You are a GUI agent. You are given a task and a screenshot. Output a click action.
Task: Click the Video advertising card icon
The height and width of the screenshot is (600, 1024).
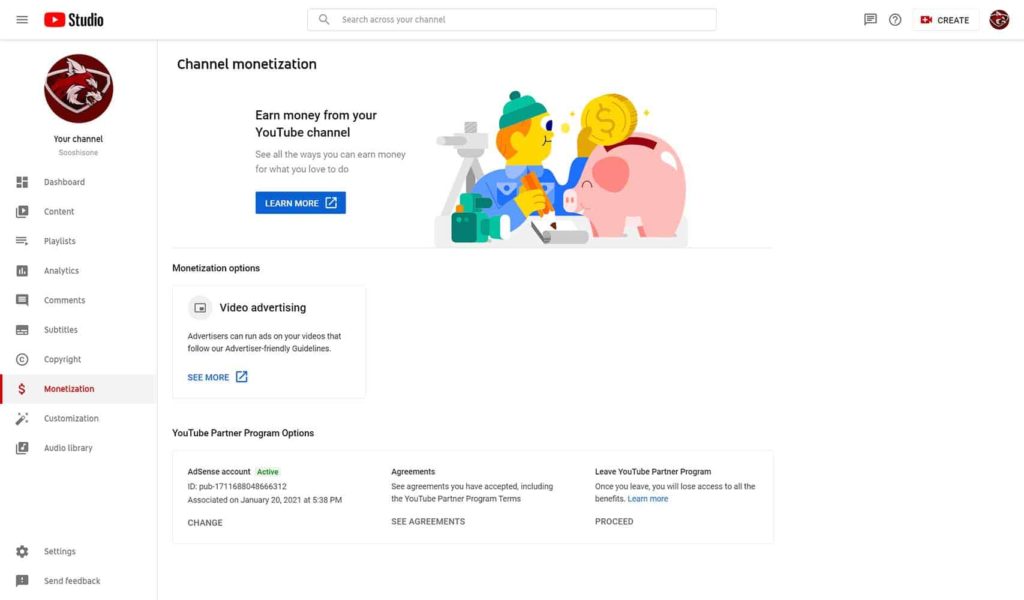pos(200,308)
